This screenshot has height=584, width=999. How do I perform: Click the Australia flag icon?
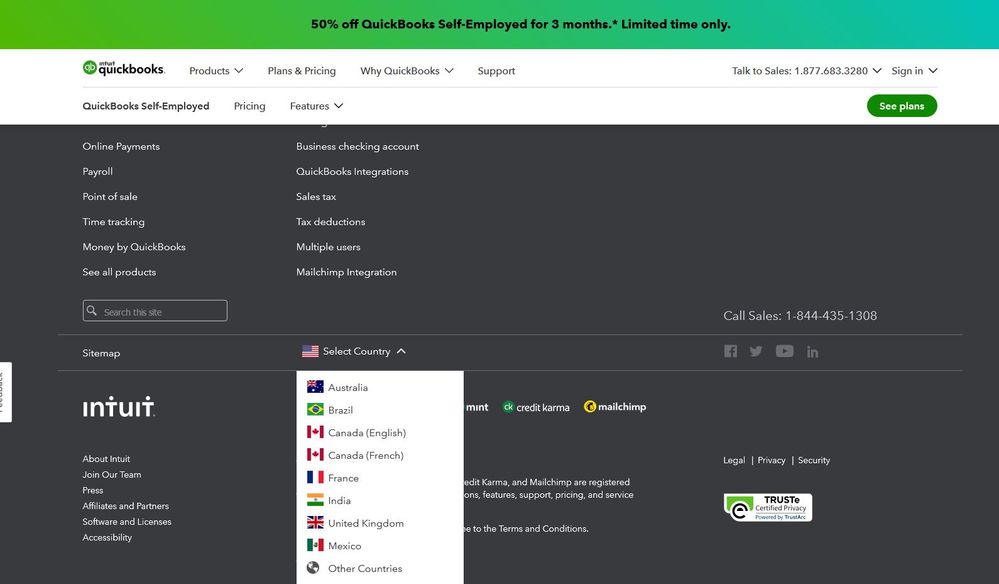pyautogui.click(x=315, y=387)
